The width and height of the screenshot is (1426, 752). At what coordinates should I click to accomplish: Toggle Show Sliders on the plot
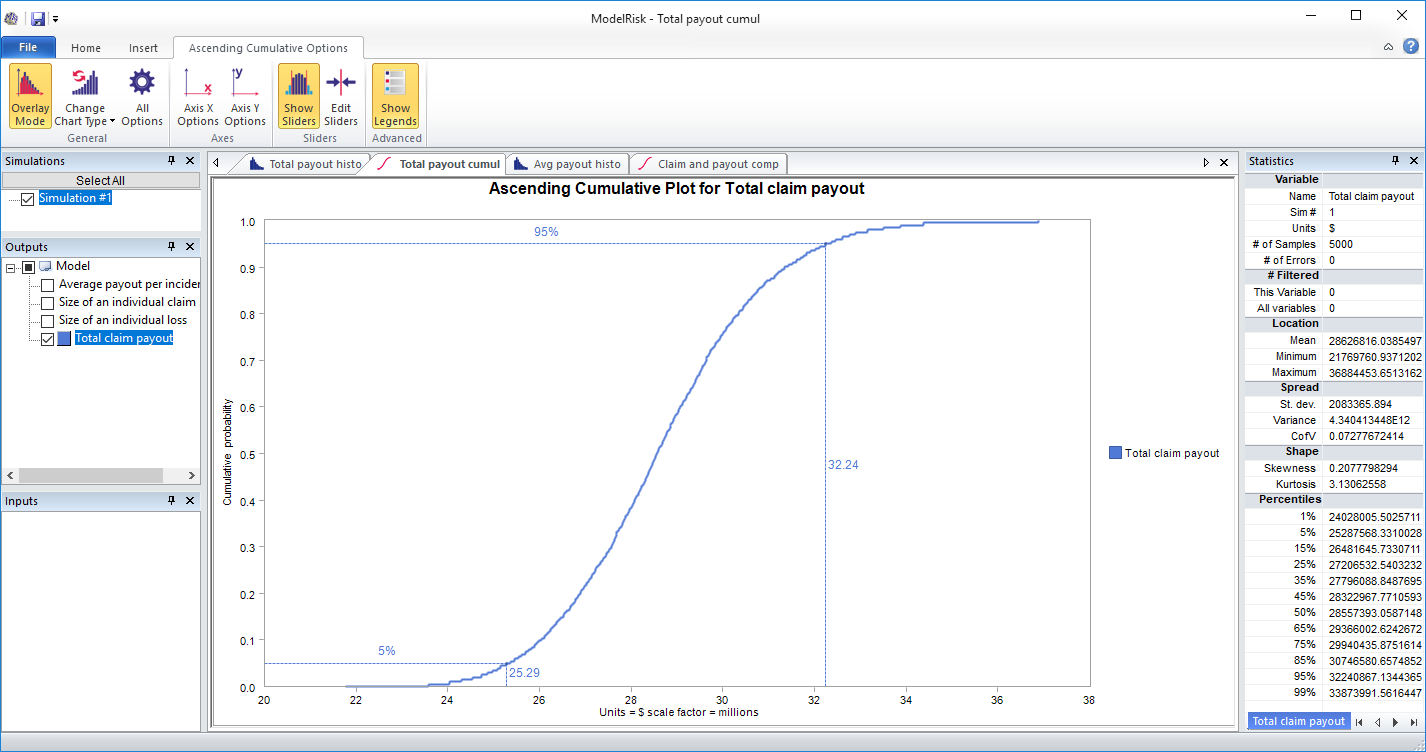[298, 95]
